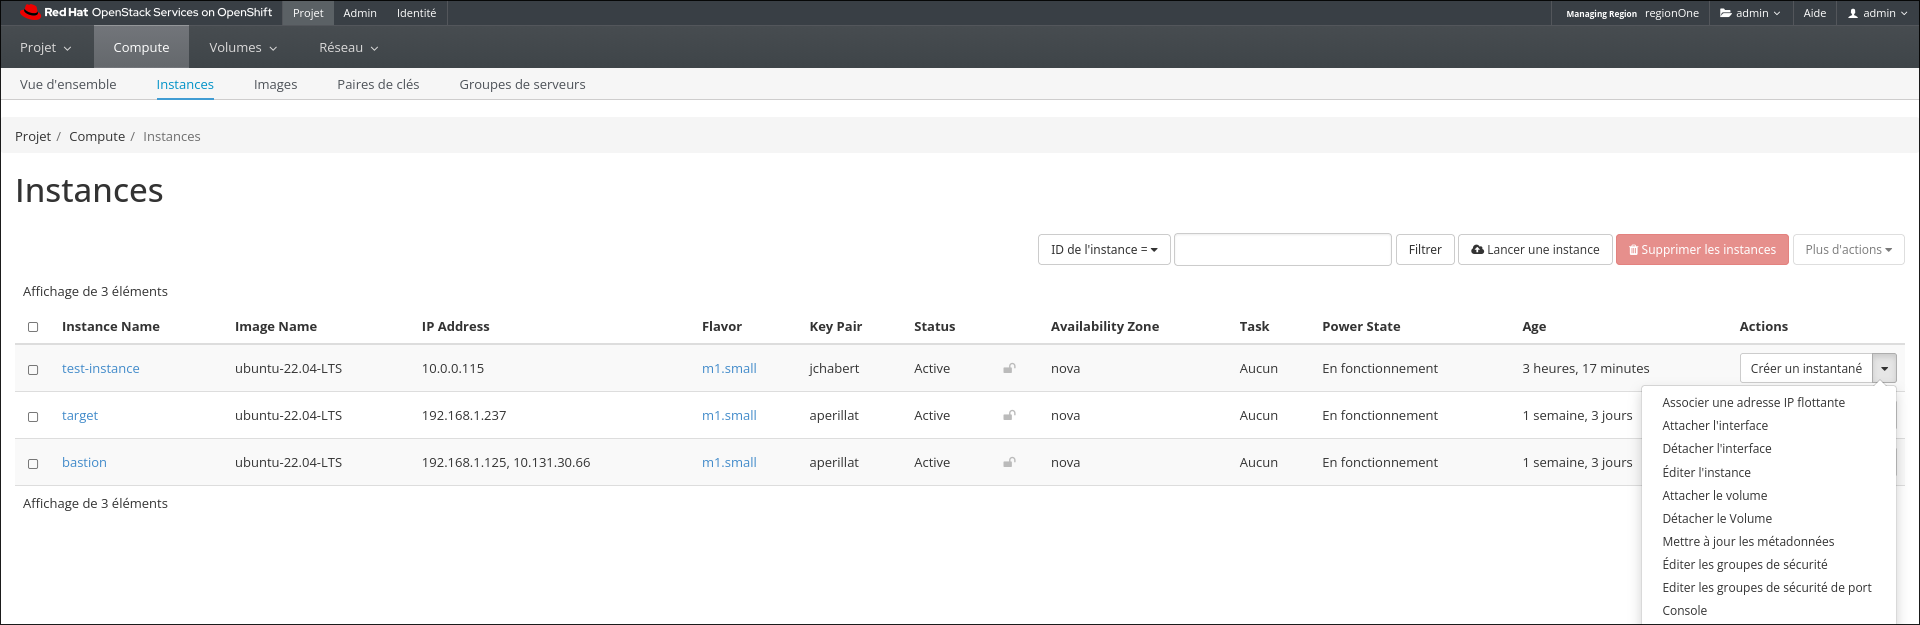Open the admin user menu
Viewport: 1920px width, 625px height.
click(1877, 13)
